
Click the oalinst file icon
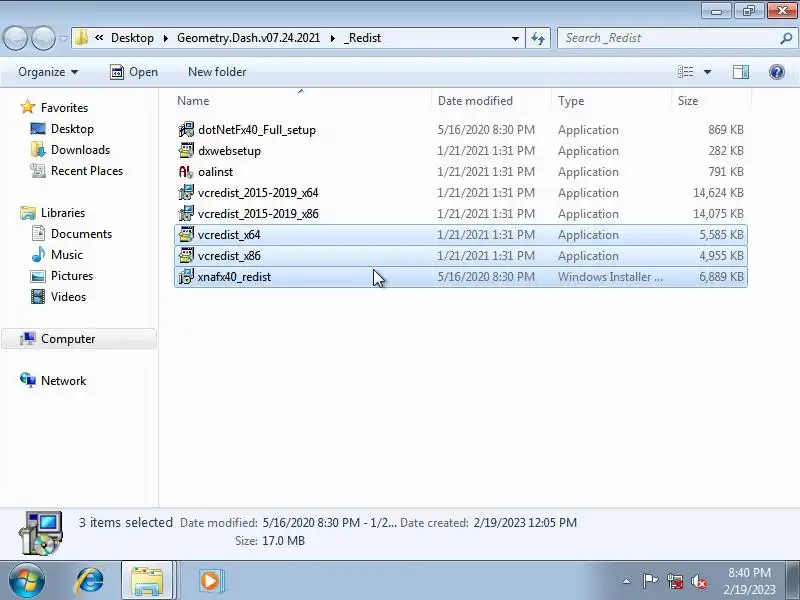(x=186, y=171)
